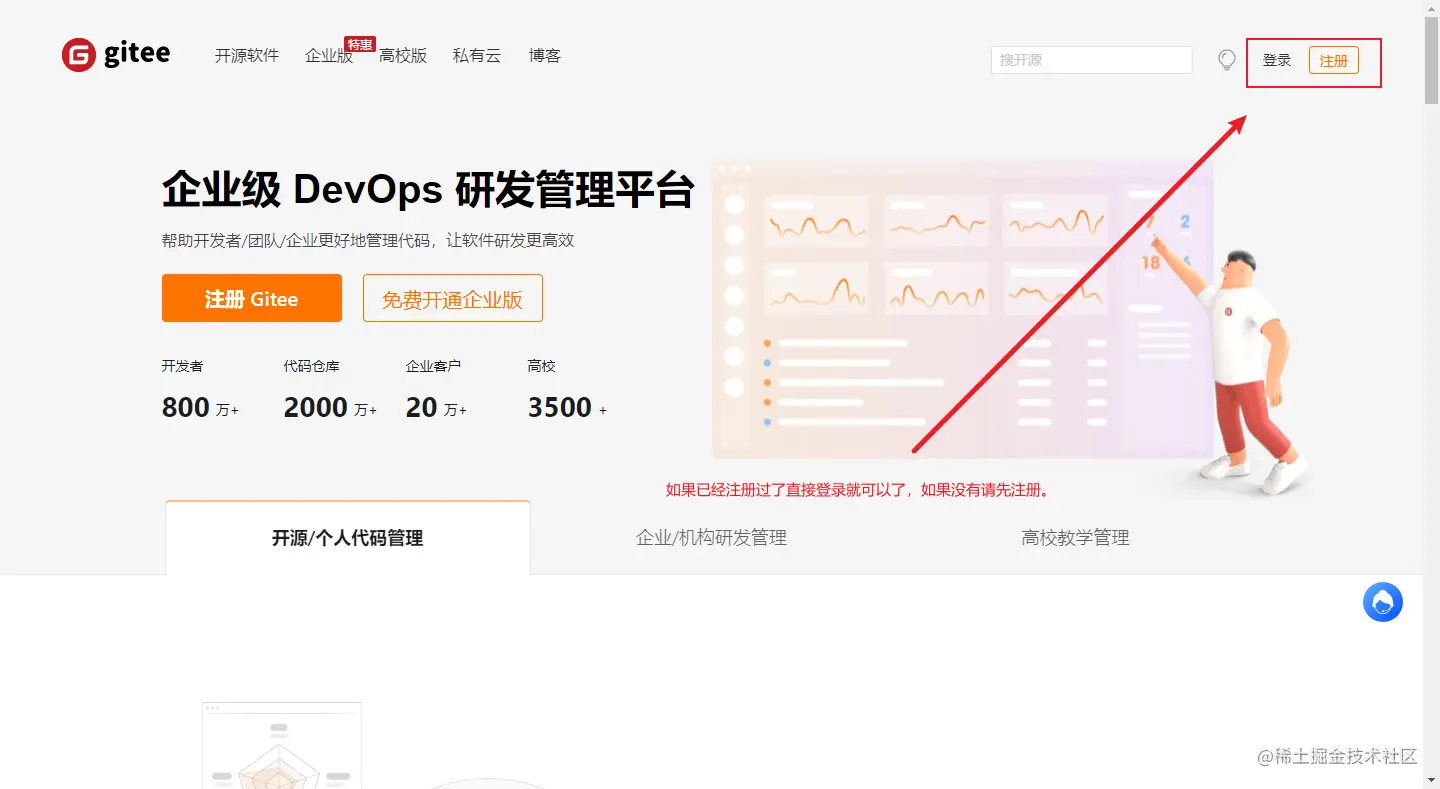Click the 搜开源 search field
Screen dimensions: 1440x789
tap(1092, 60)
